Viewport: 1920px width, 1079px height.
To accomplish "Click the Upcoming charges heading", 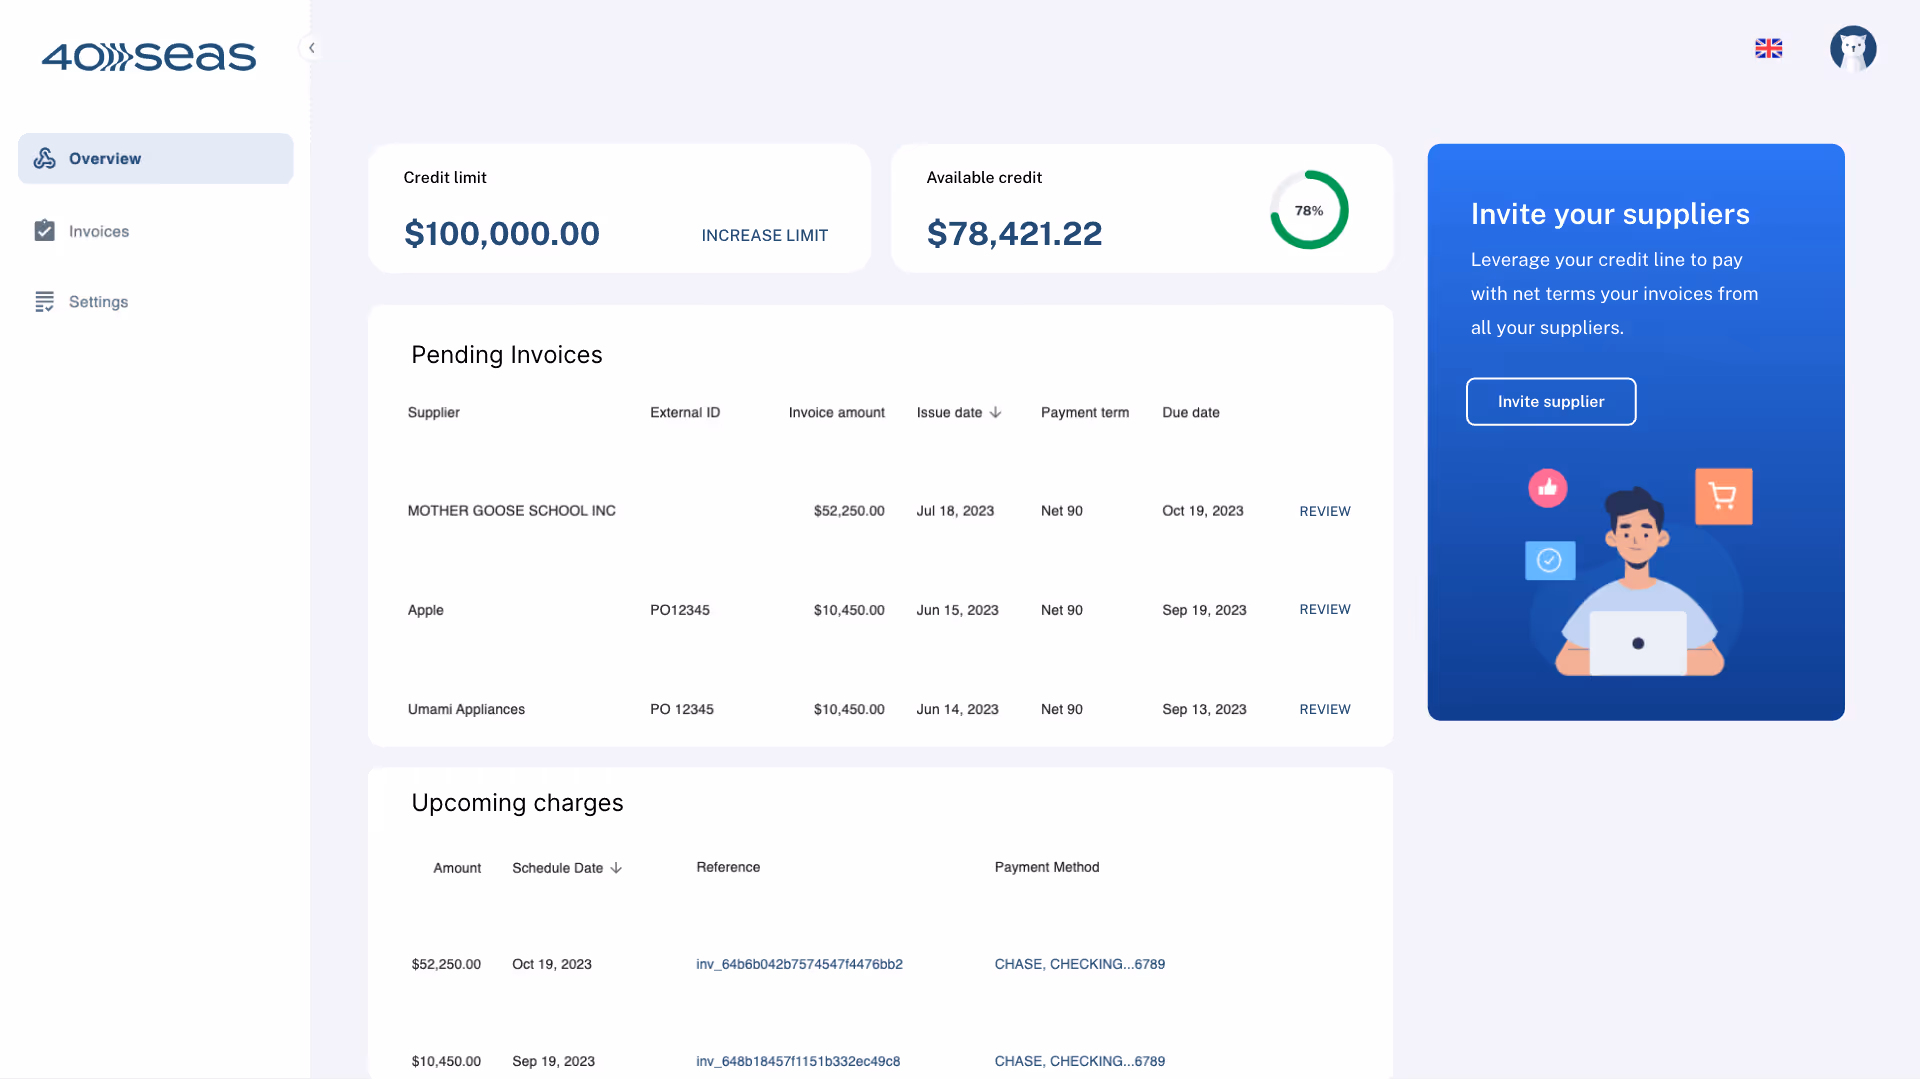I will tap(517, 803).
